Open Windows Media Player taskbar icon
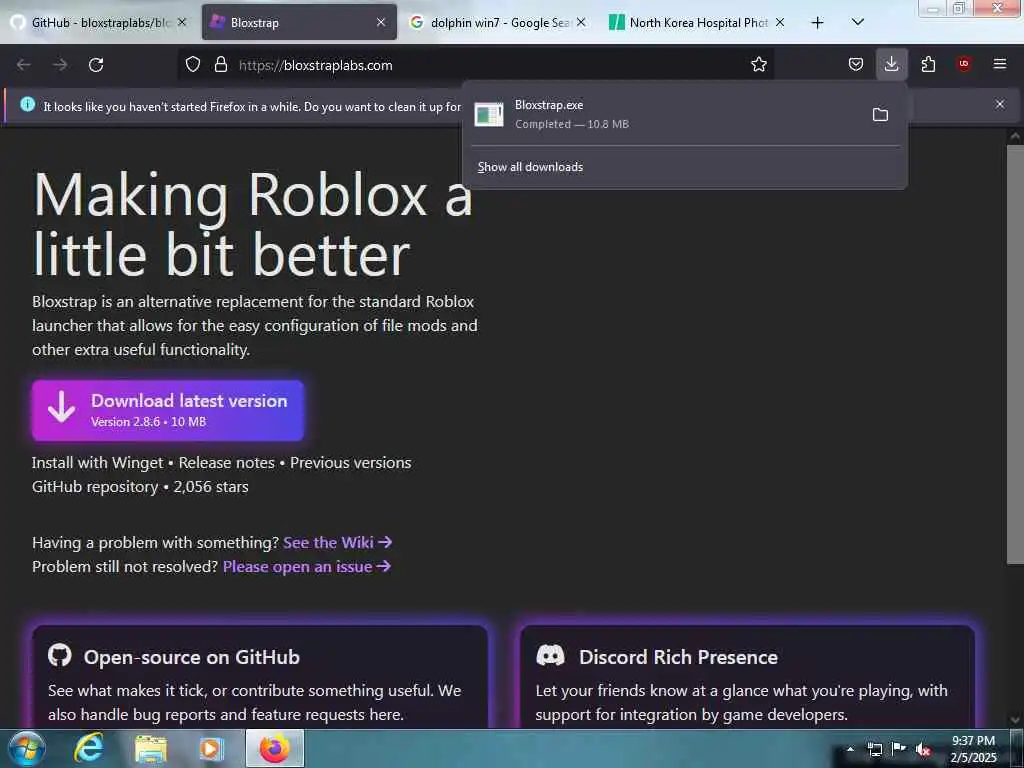Image resolution: width=1024 pixels, height=768 pixels. [x=211, y=748]
